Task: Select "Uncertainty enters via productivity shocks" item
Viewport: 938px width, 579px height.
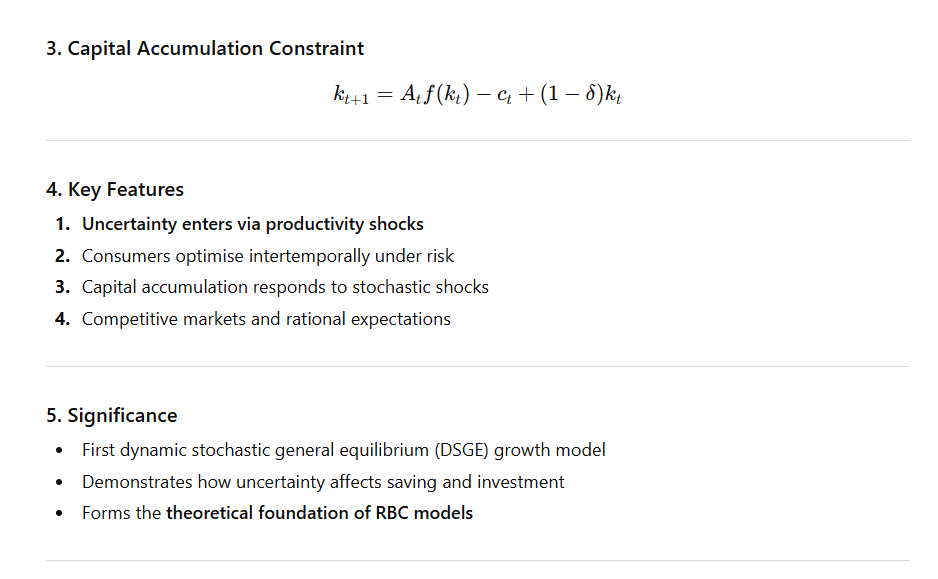Action: coord(252,224)
